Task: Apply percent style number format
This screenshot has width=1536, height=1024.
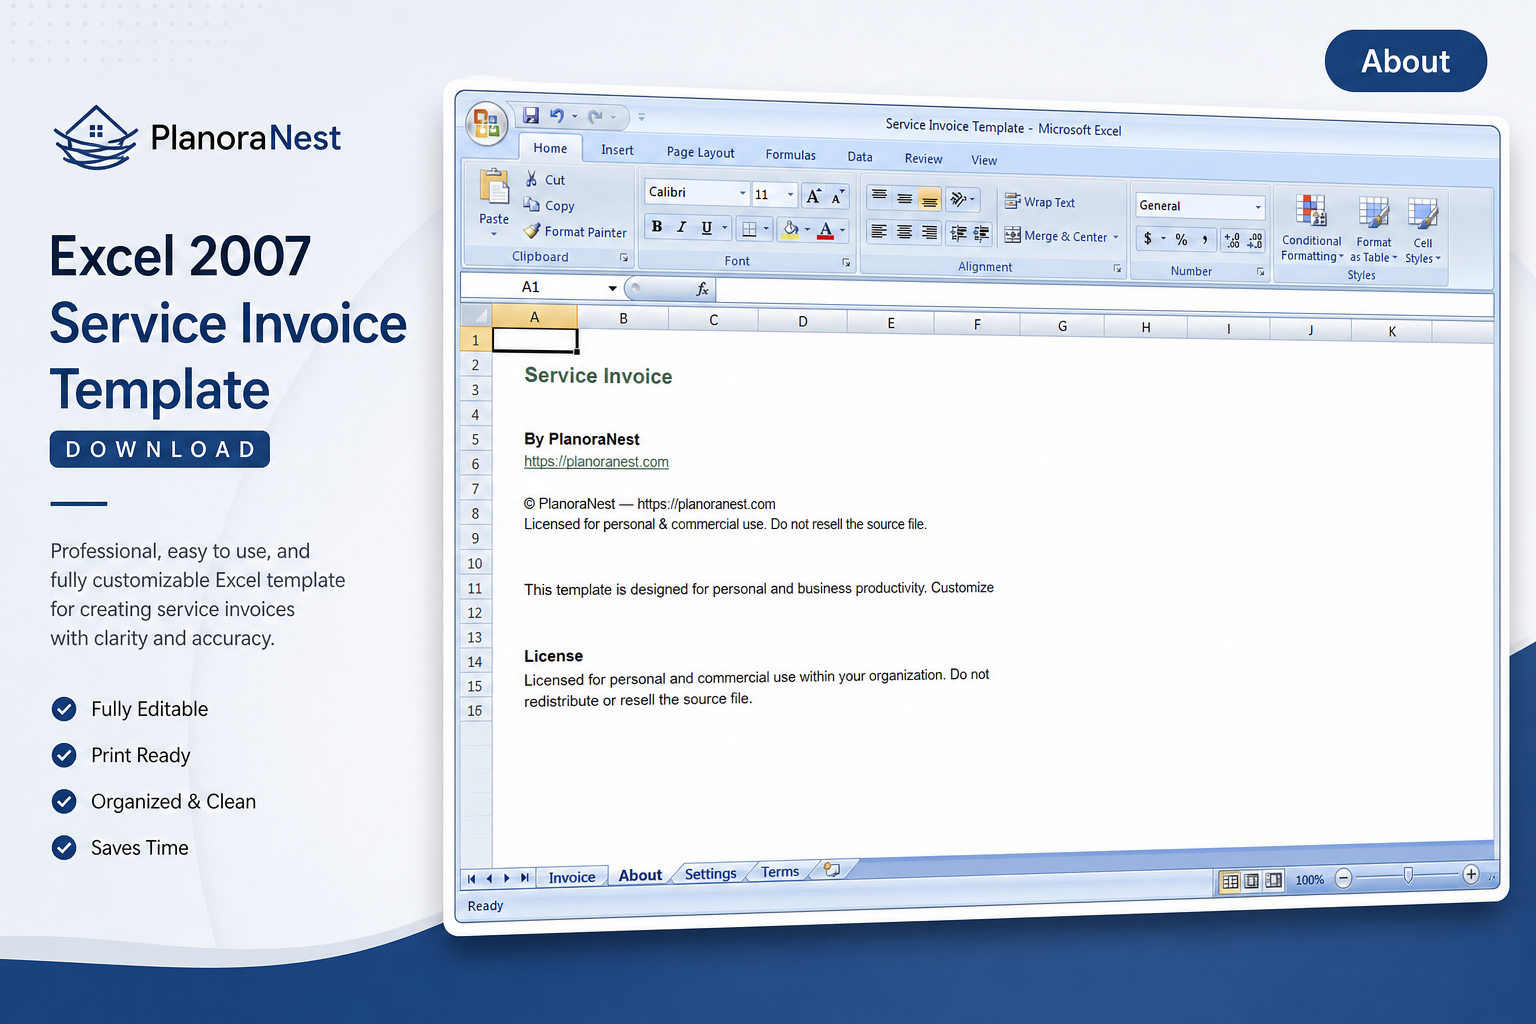Action: click(x=1182, y=239)
